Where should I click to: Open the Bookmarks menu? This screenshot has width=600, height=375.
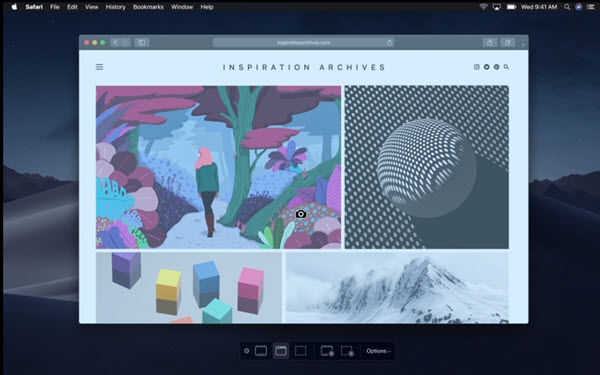point(148,7)
